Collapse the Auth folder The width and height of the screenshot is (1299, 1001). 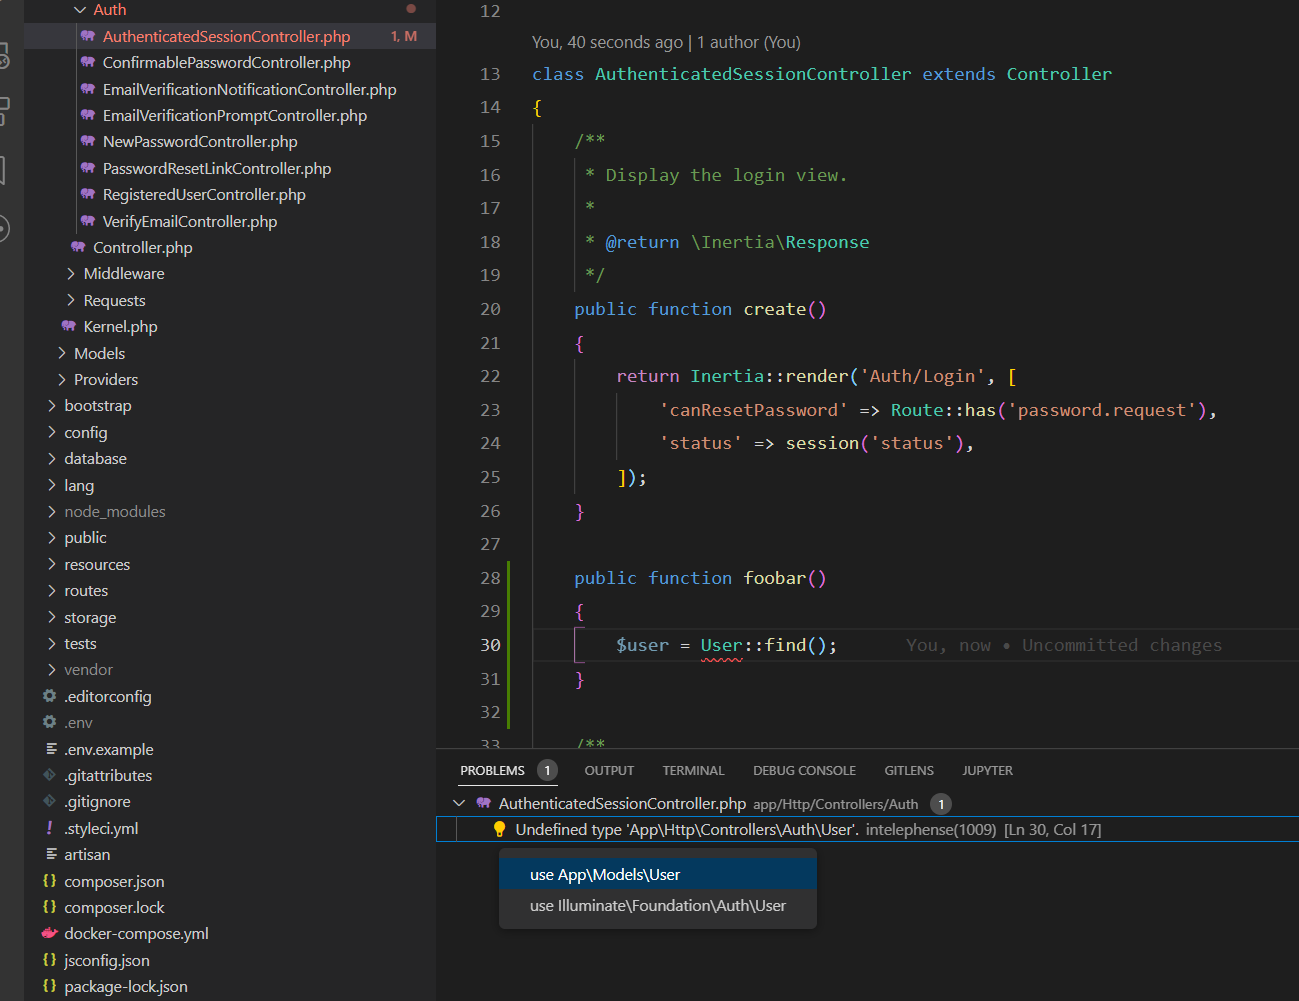point(80,10)
